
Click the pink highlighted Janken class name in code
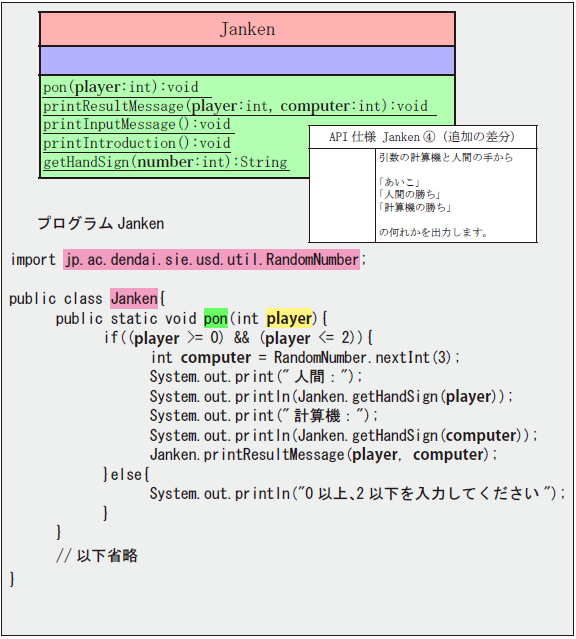point(134,298)
